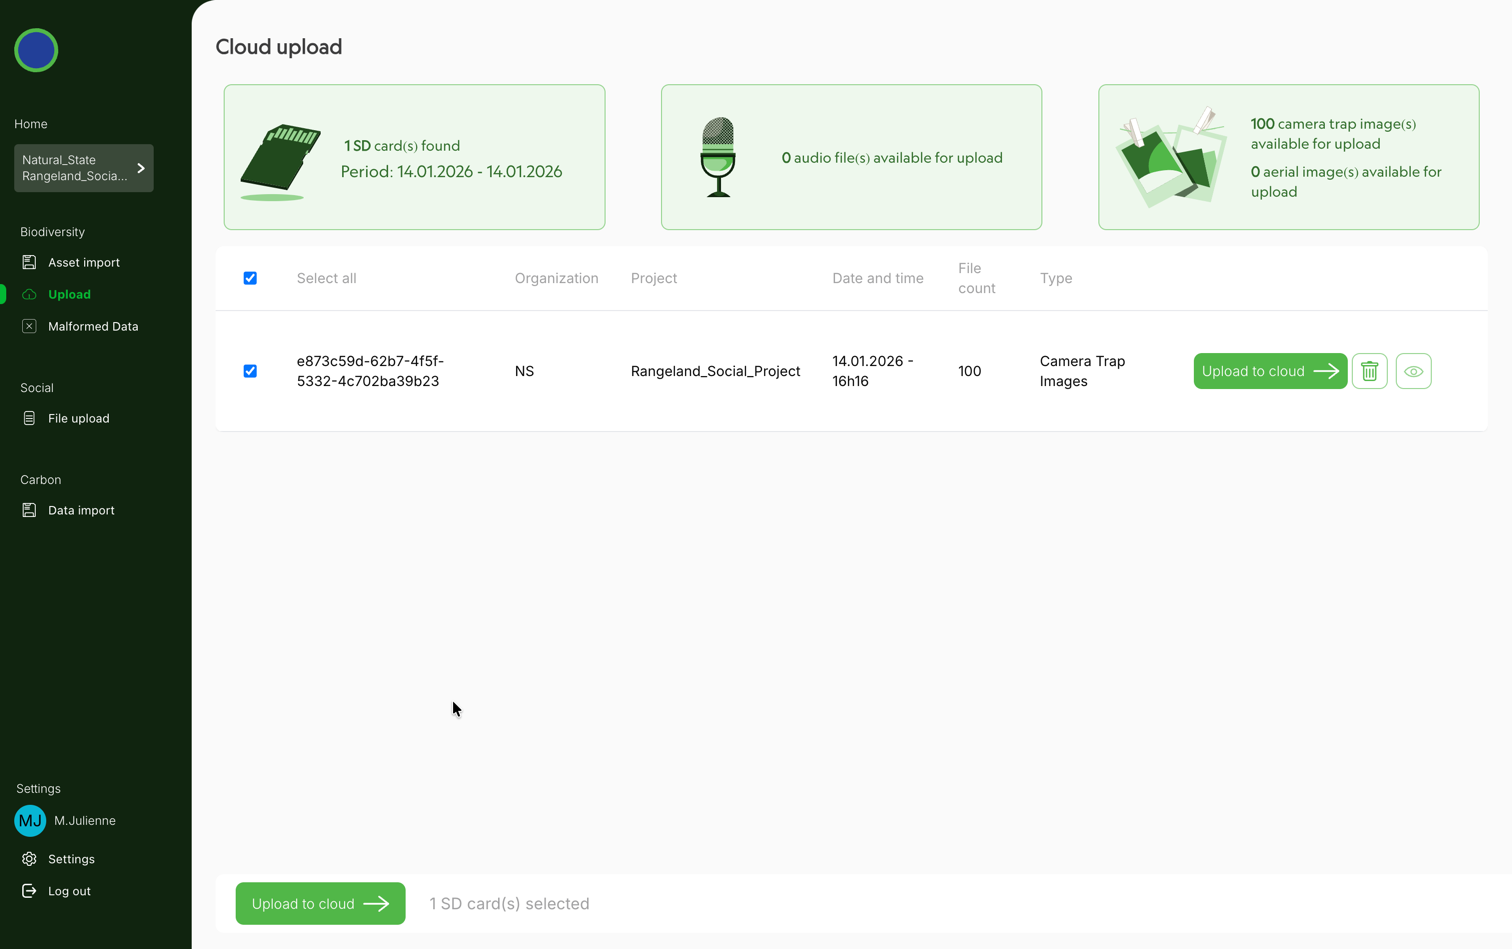
Task: Click the Period 14.01.2026 - 14.01.2026 text
Action: [x=452, y=172]
